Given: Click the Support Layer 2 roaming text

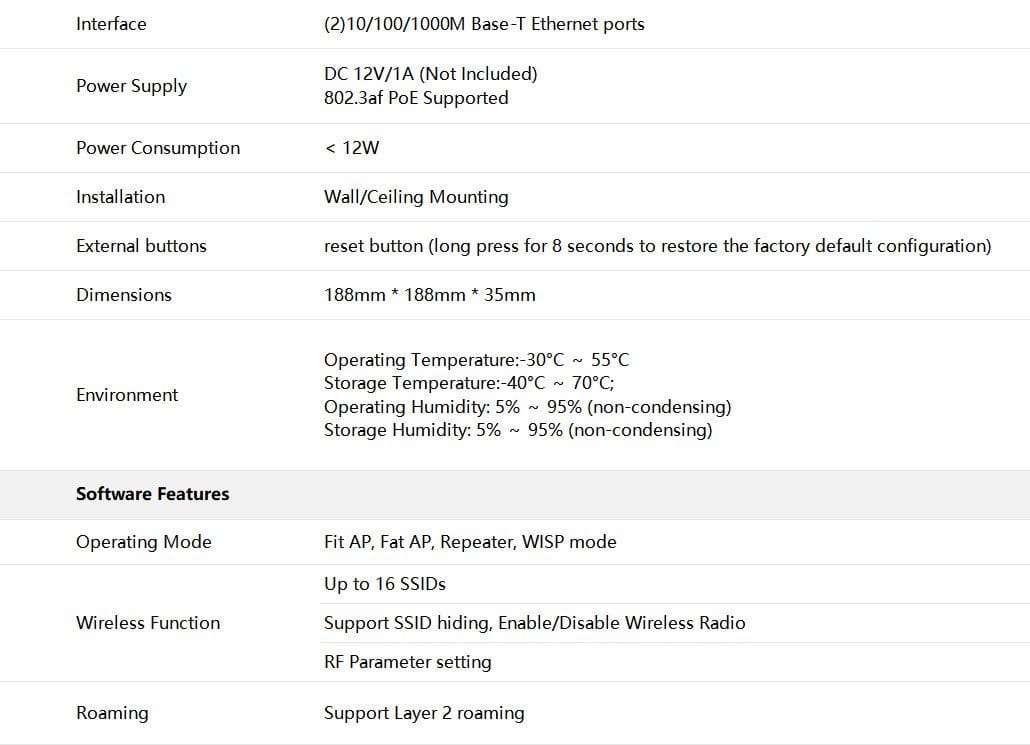Looking at the screenshot, I should [424, 713].
